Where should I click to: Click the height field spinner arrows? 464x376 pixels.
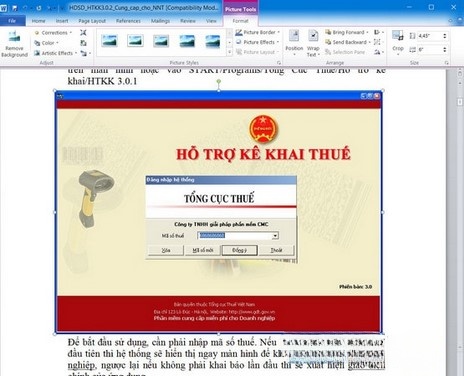pyautogui.click(x=445, y=36)
